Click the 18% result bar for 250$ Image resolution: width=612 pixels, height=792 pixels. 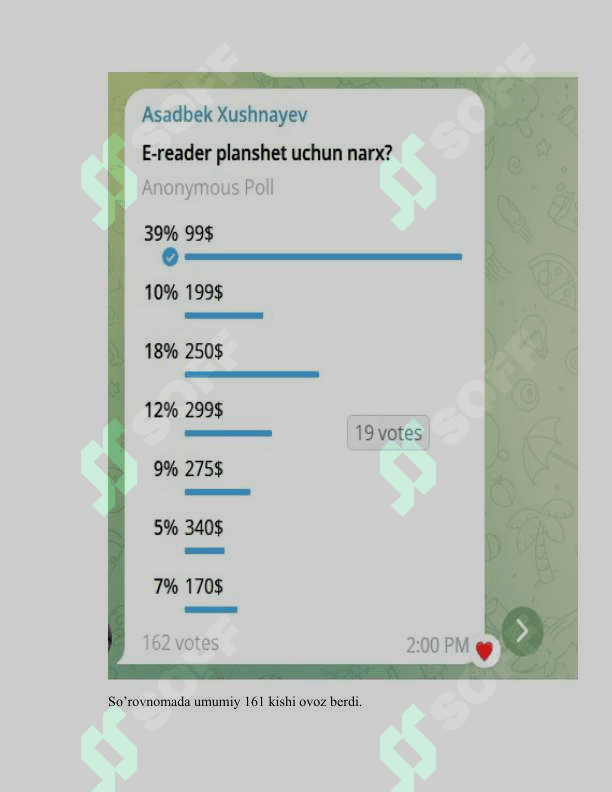click(251, 374)
